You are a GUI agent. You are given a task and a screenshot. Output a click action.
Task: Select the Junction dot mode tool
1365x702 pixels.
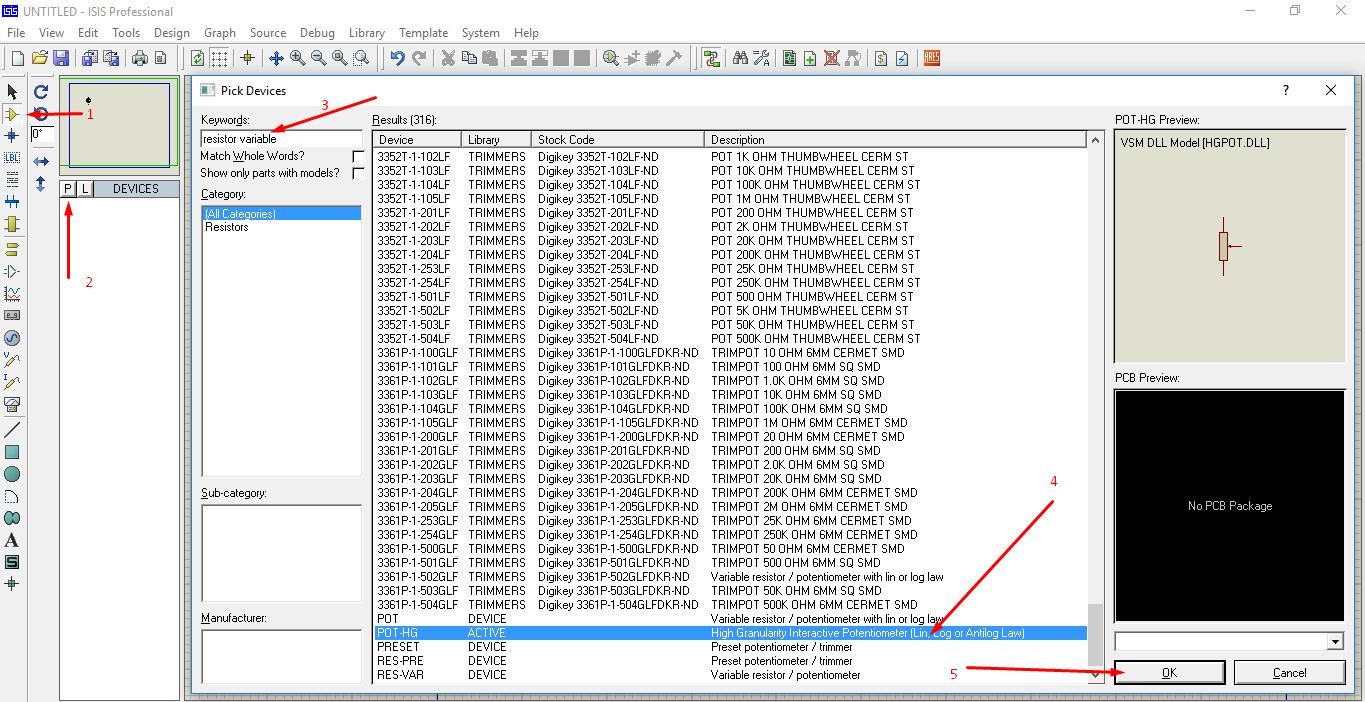pos(12,136)
